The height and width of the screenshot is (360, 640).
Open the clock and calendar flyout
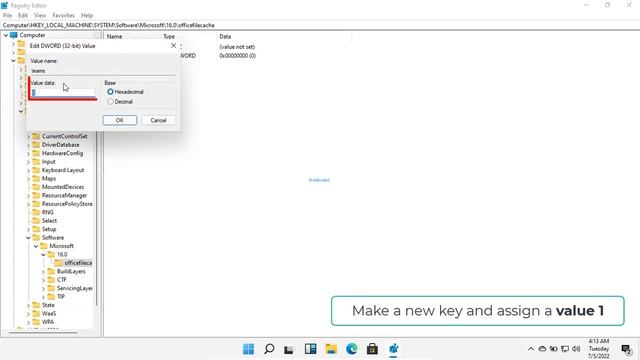click(x=599, y=349)
